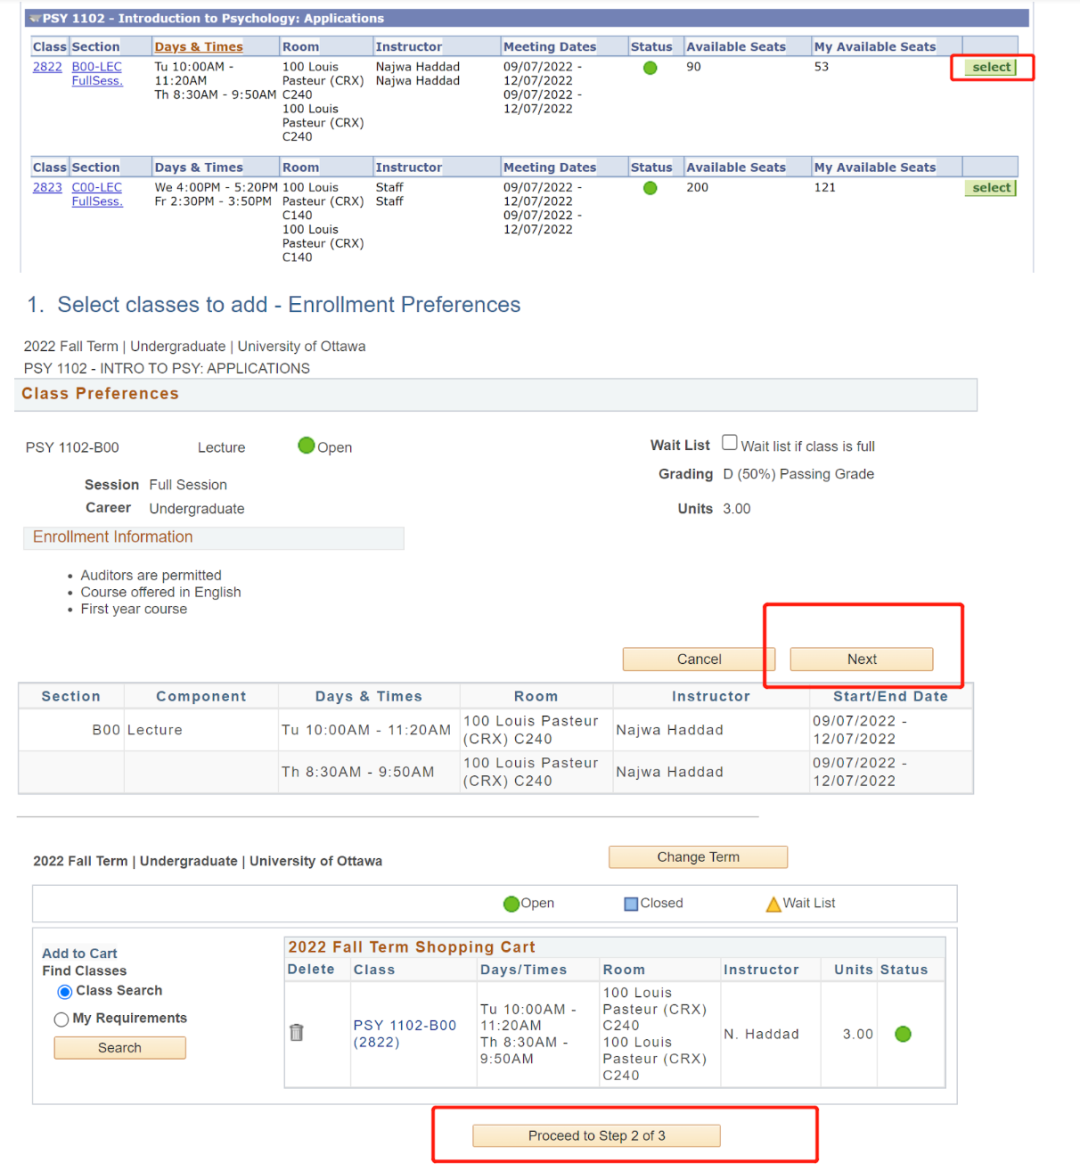Click the green Open legend icon
This screenshot has height=1171, width=1080.
pyautogui.click(x=512, y=904)
